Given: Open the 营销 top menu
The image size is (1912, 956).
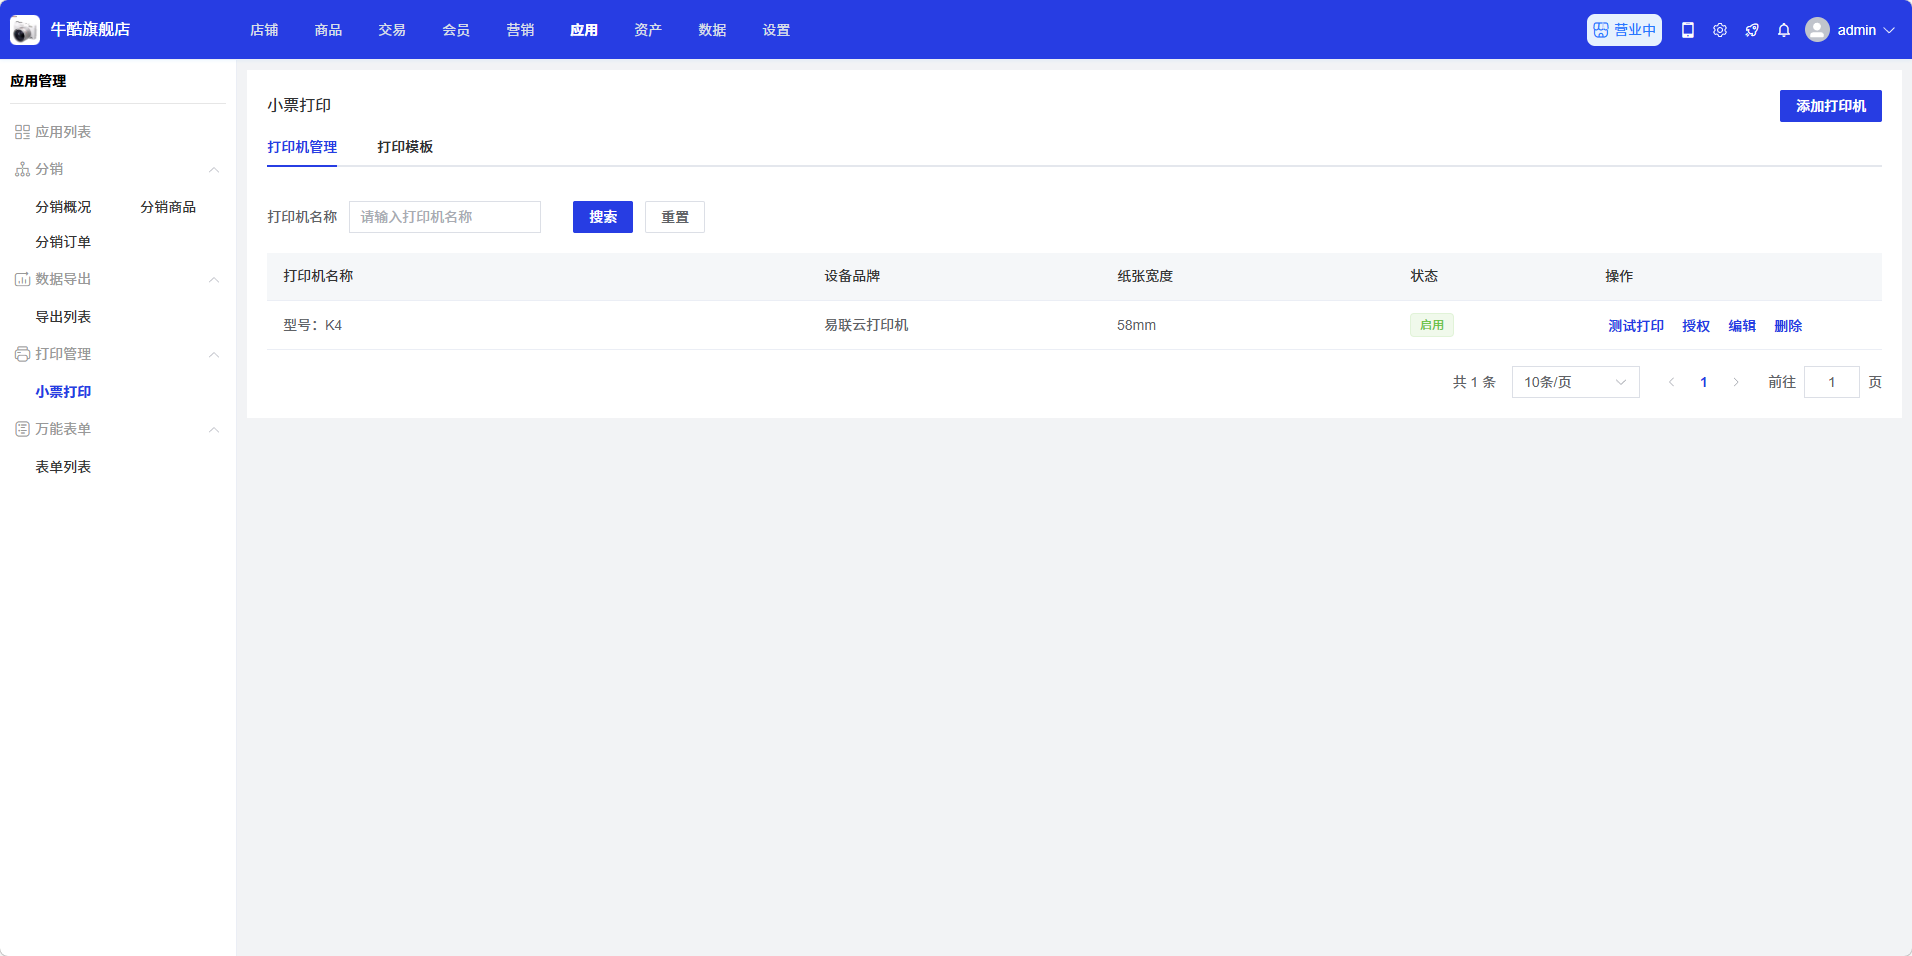Looking at the screenshot, I should tap(520, 30).
